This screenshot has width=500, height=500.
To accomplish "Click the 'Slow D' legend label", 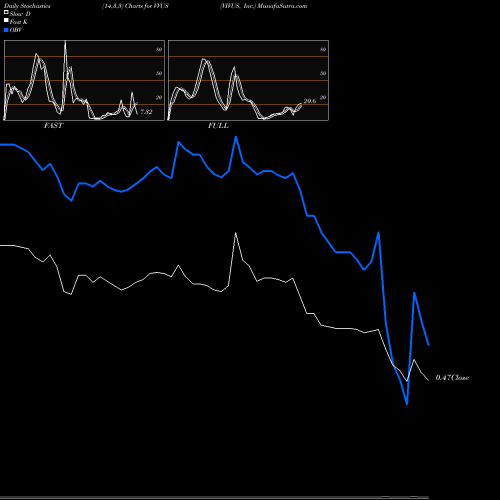I will (x=20, y=14).
